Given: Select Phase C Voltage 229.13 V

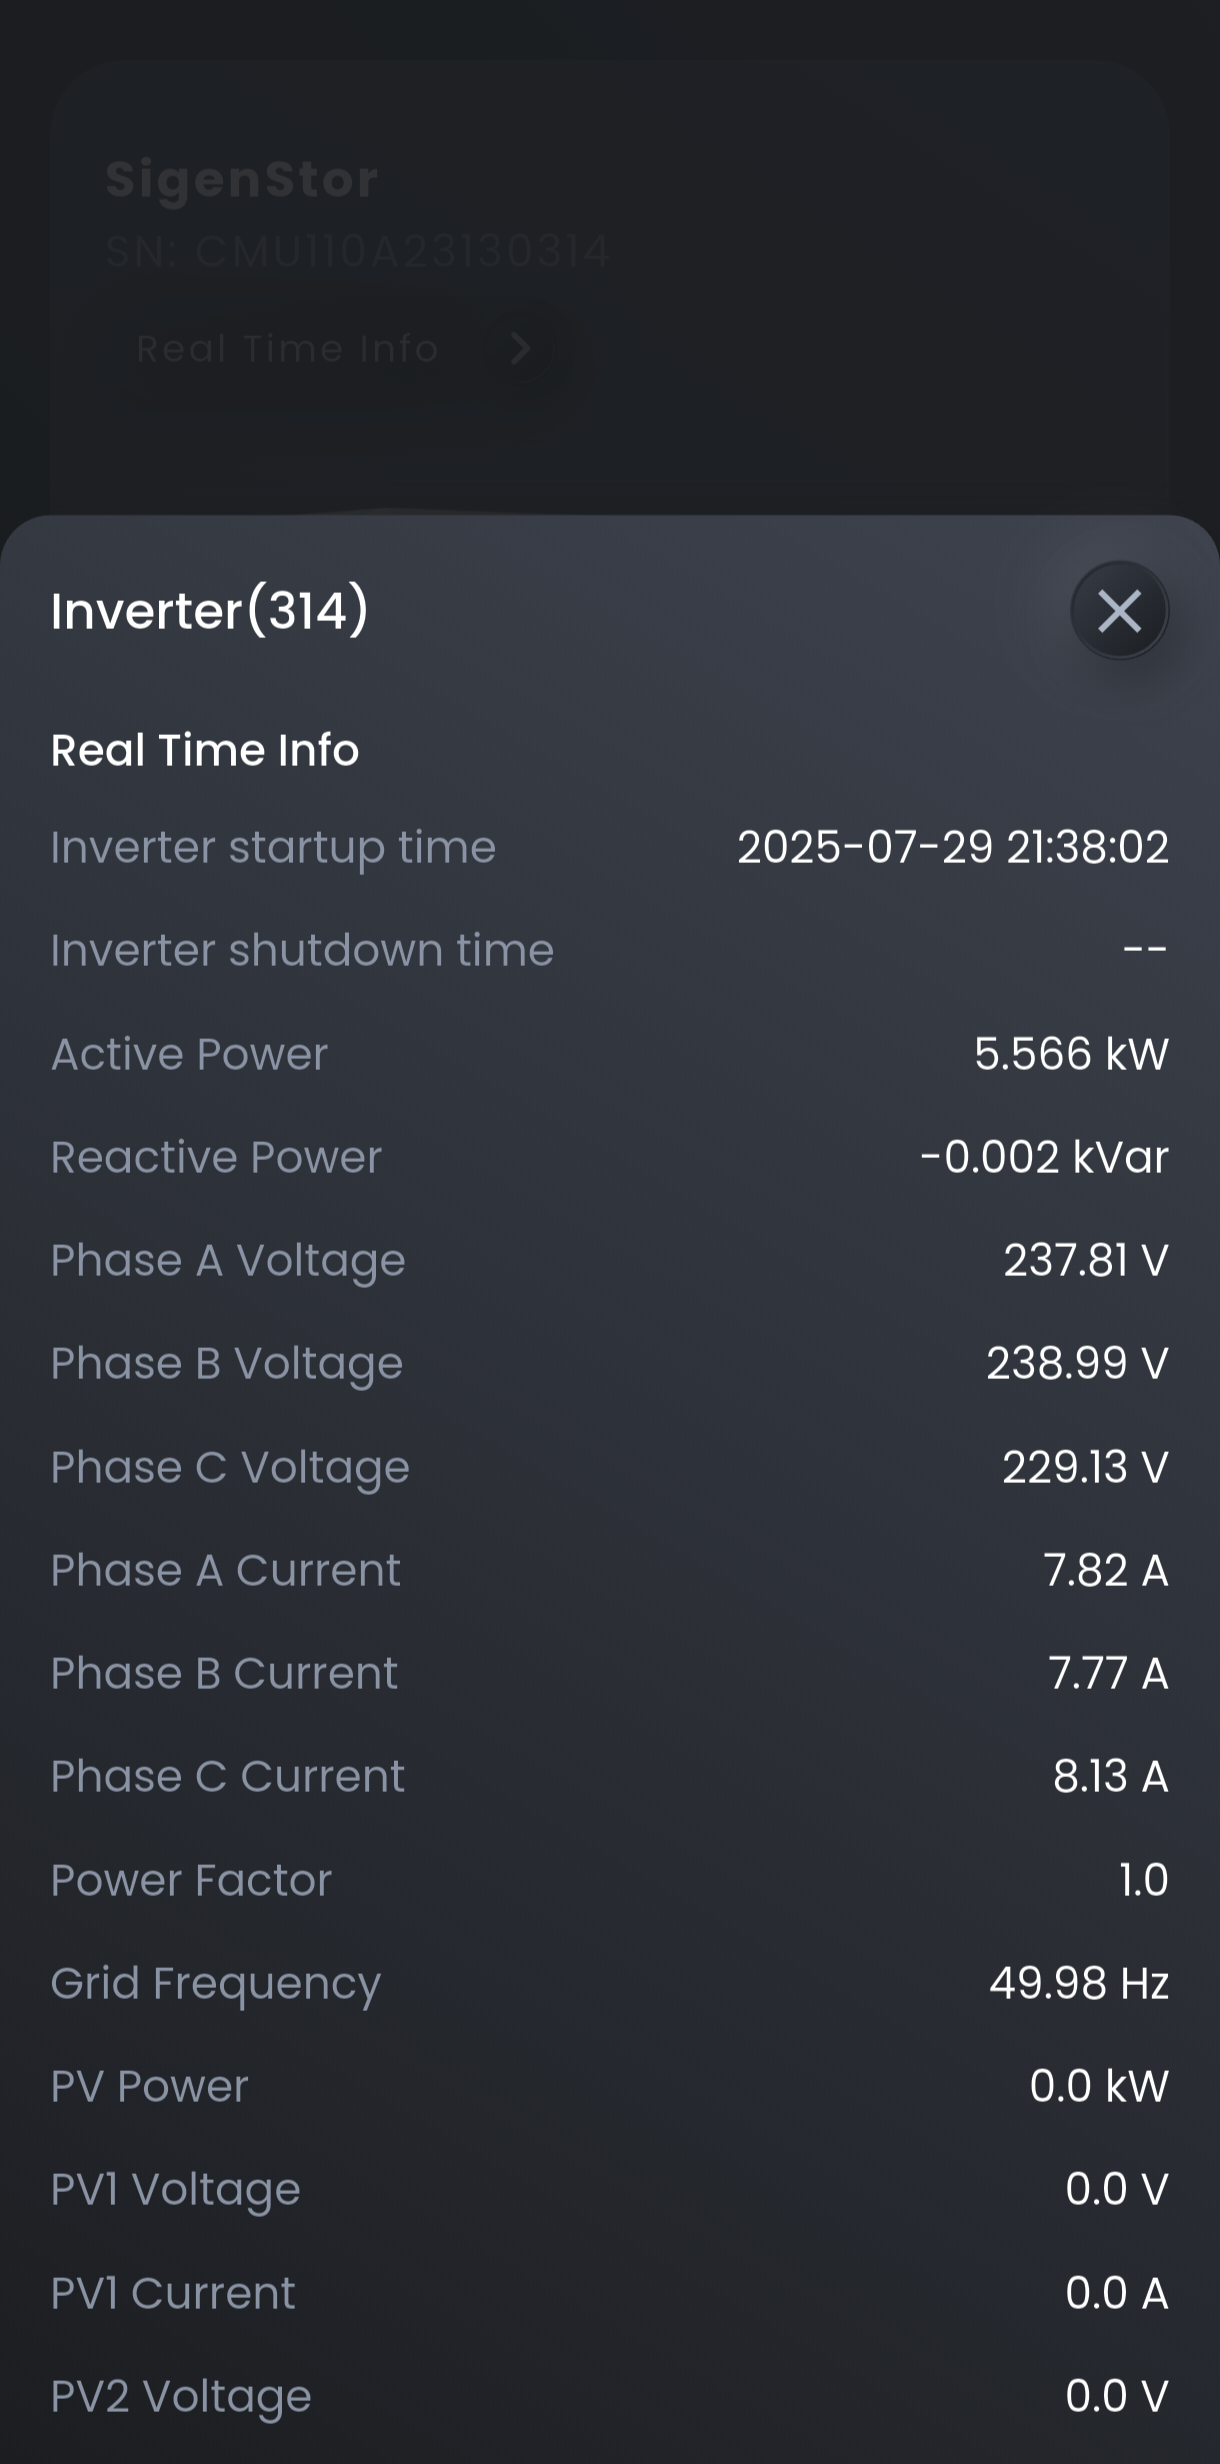Looking at the screenshot, I should click(x=1085, y=1467).
